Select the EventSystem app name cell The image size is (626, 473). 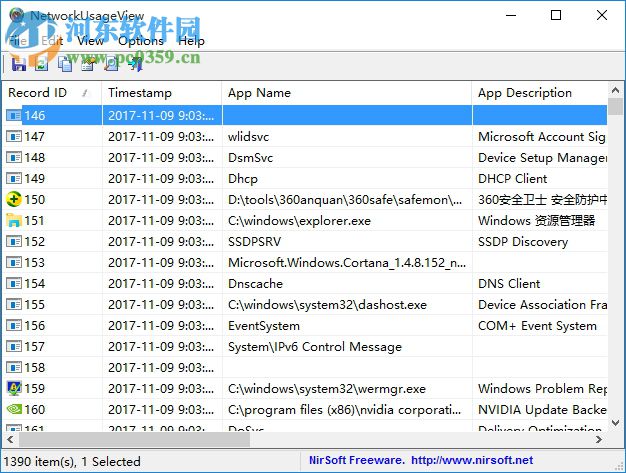coord(347,326)
